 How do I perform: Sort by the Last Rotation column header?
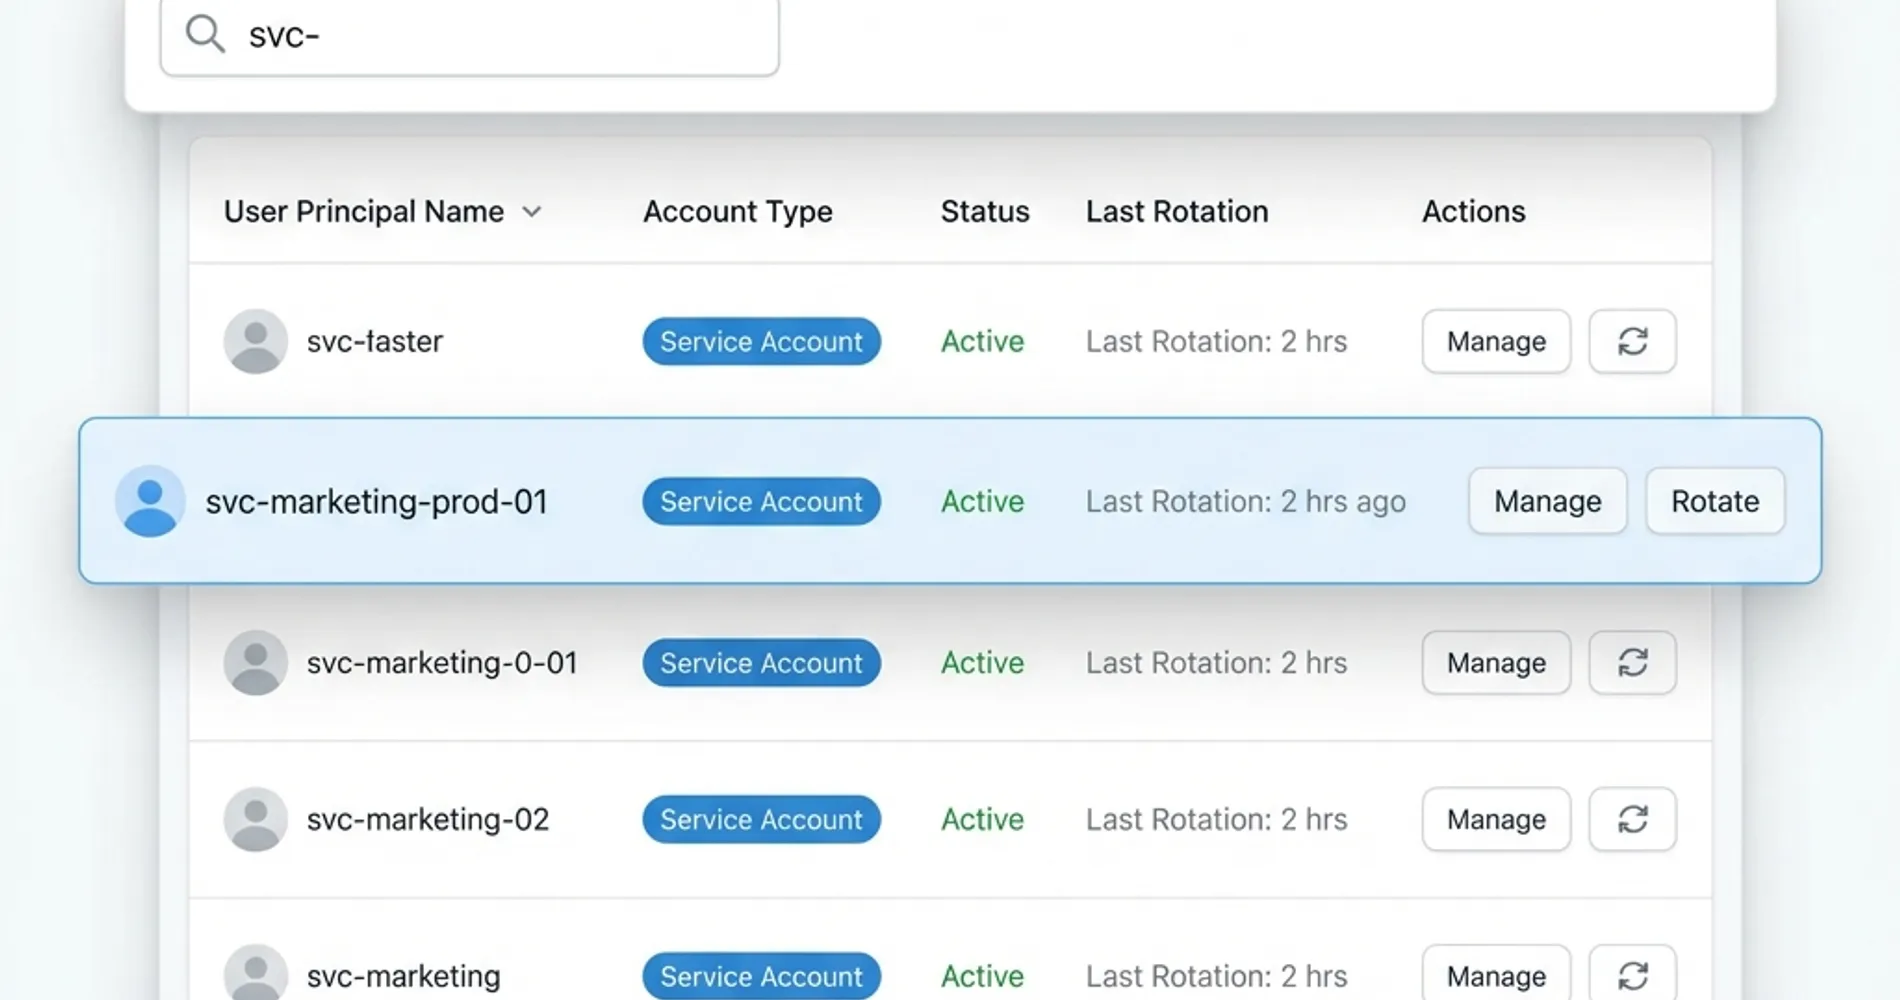pos(1176,212)
